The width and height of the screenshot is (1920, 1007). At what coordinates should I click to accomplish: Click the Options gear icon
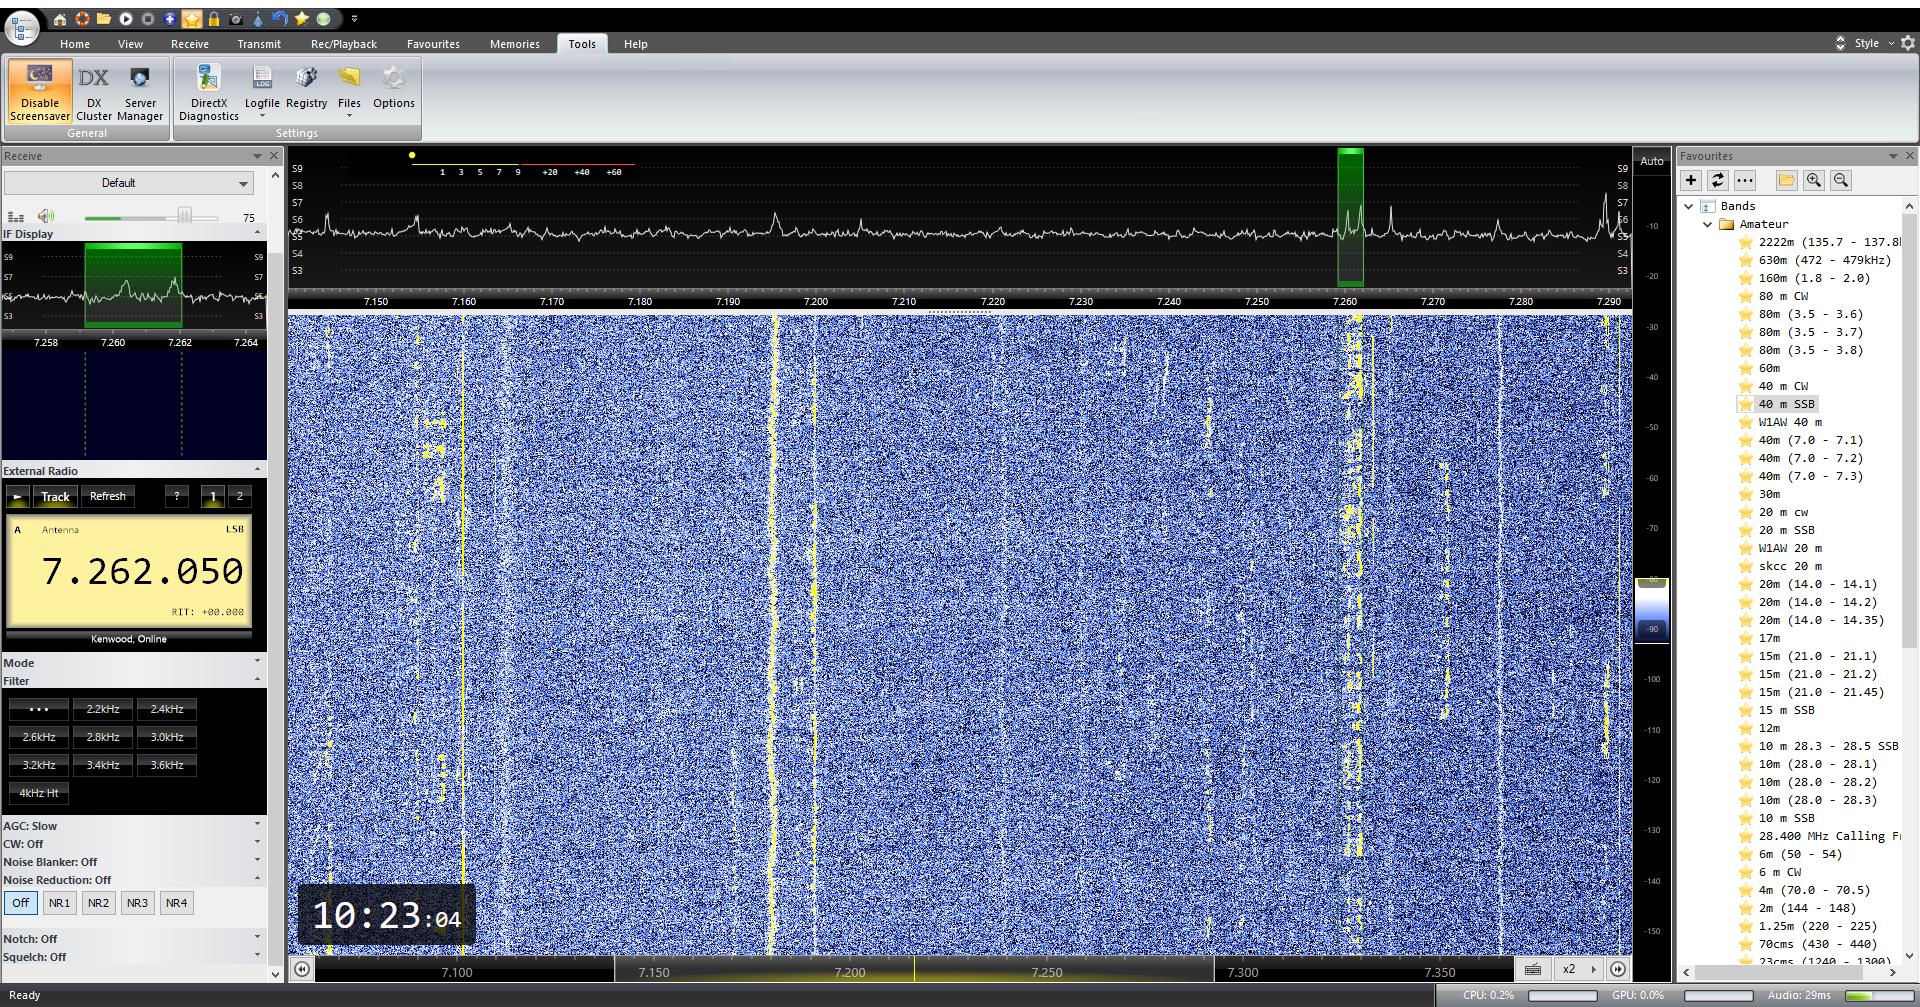393,88
